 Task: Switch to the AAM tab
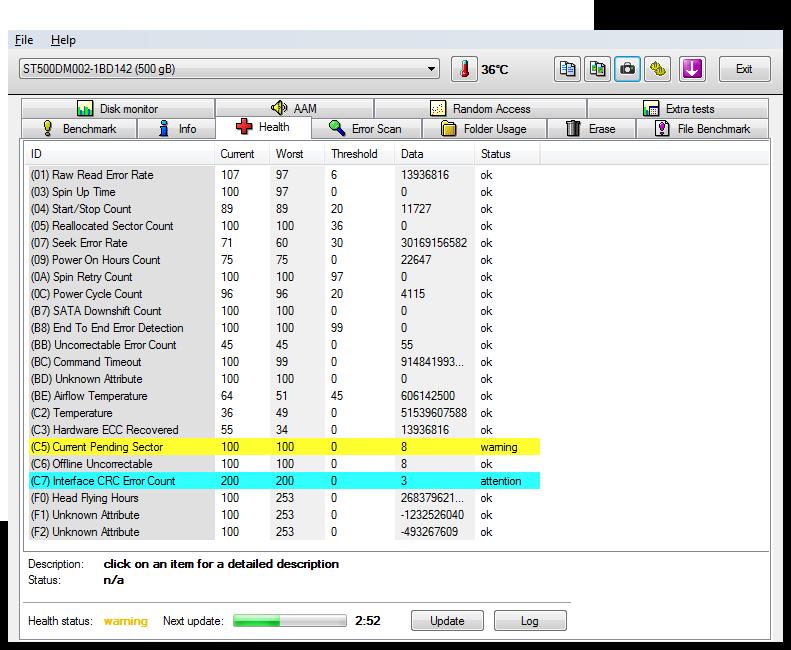coord(294,109)
